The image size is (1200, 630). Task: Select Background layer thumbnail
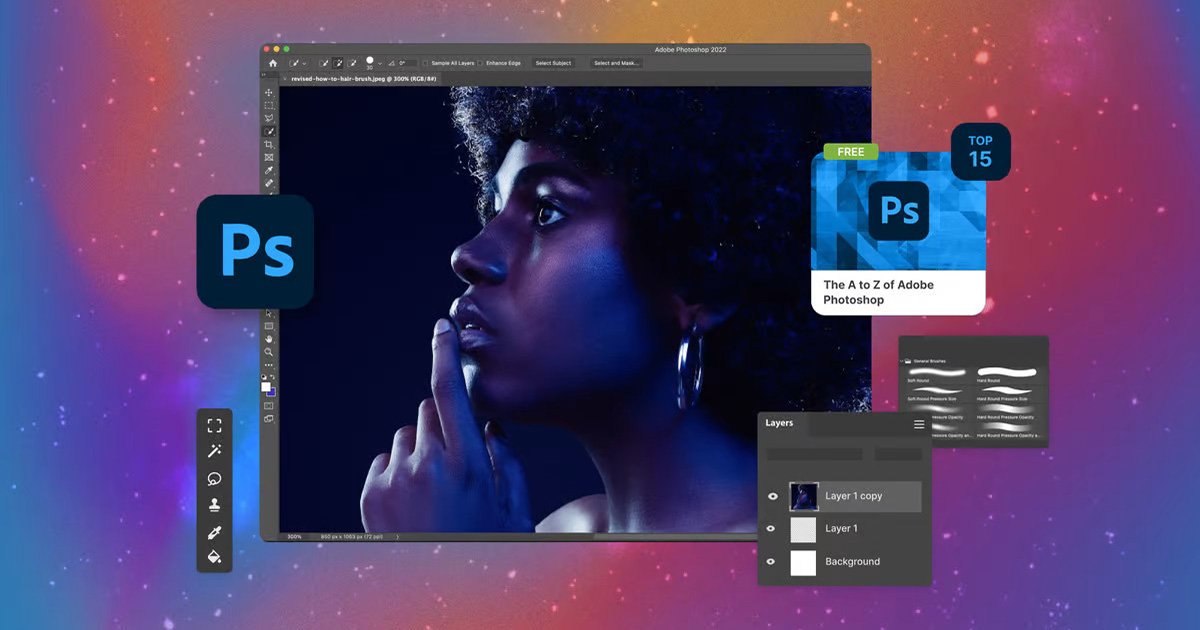(x=804, y=562)
